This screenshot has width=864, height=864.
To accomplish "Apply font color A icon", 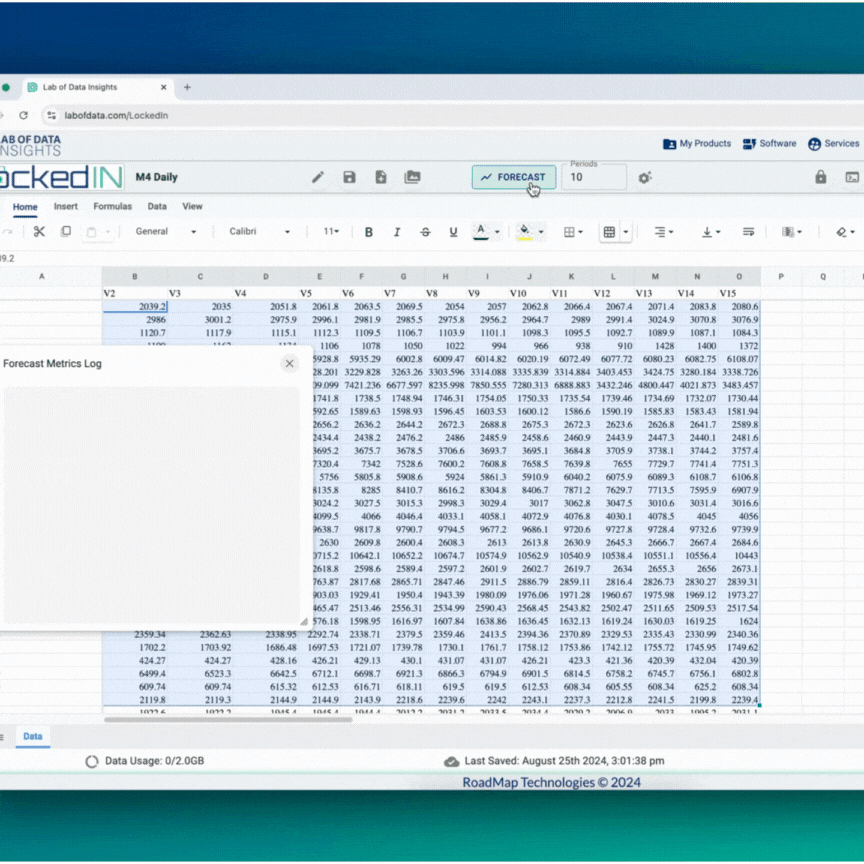I will (480, 231).
